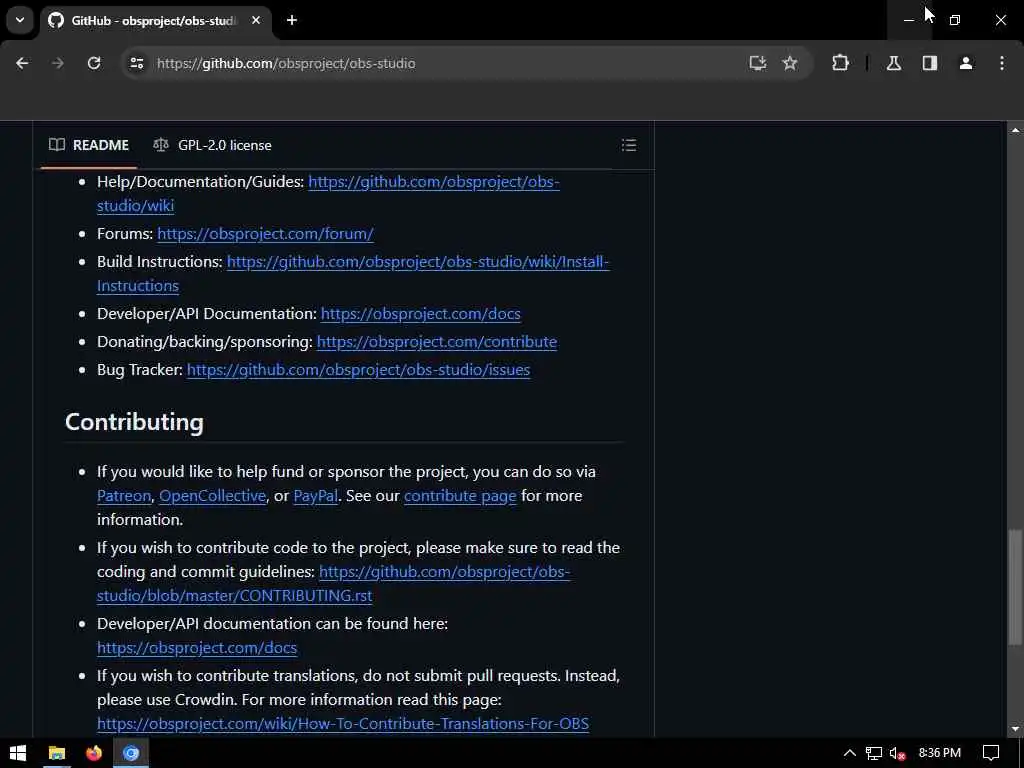
Task: Go back to the previous page
Action: click(22, 63)
